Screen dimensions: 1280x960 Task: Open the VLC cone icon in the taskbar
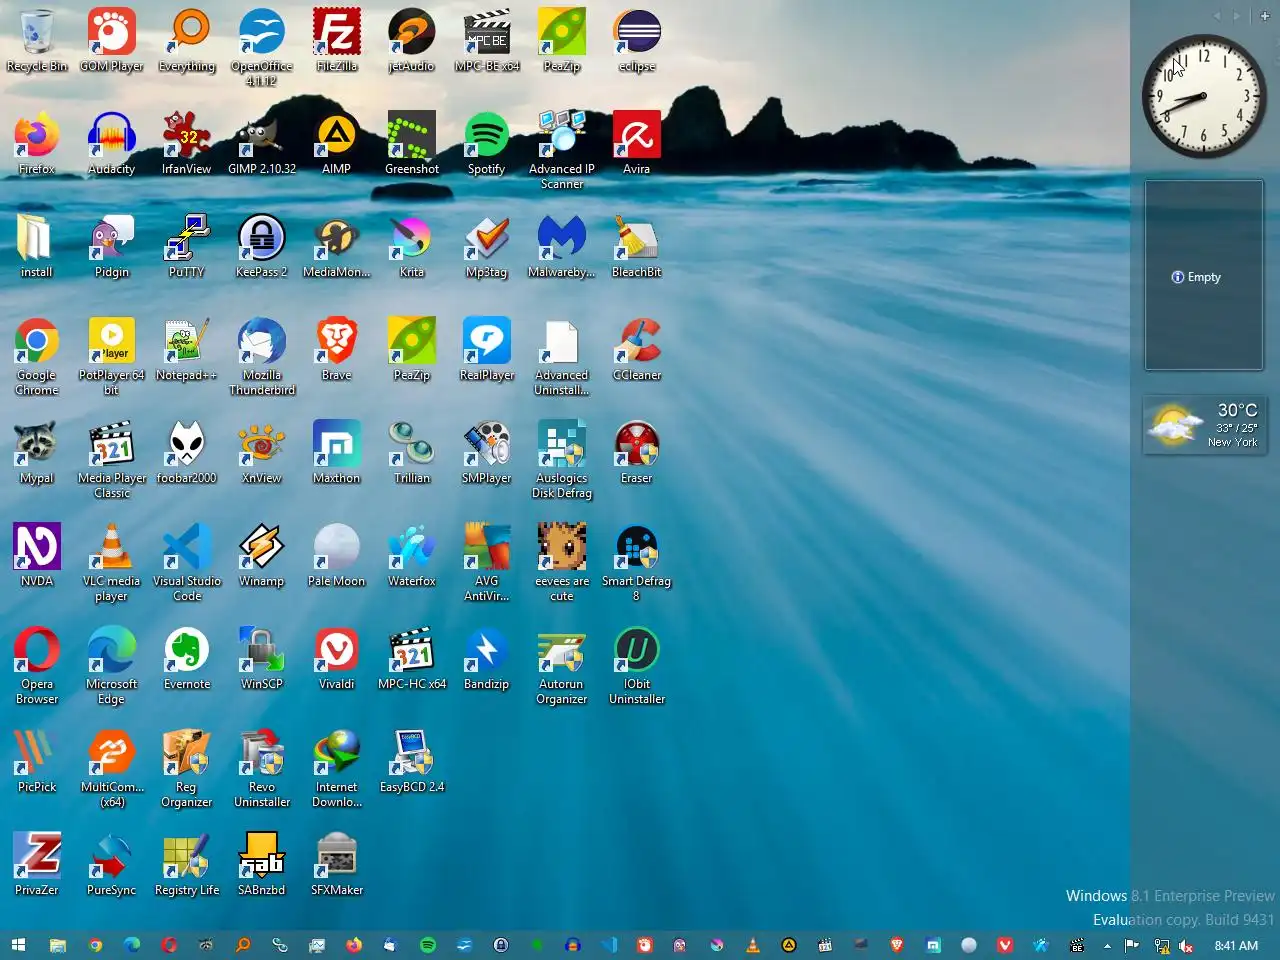[x=753, y=945]
